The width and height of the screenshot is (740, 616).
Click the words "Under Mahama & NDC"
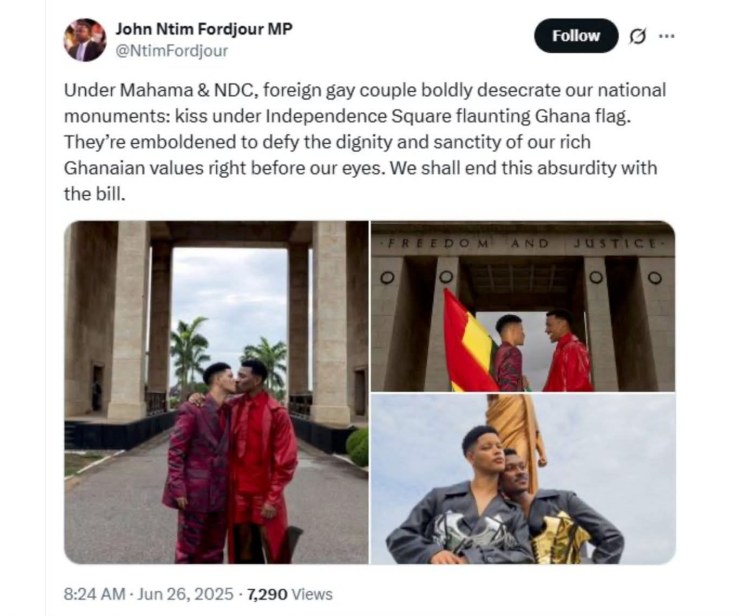(x=161, y=90)
